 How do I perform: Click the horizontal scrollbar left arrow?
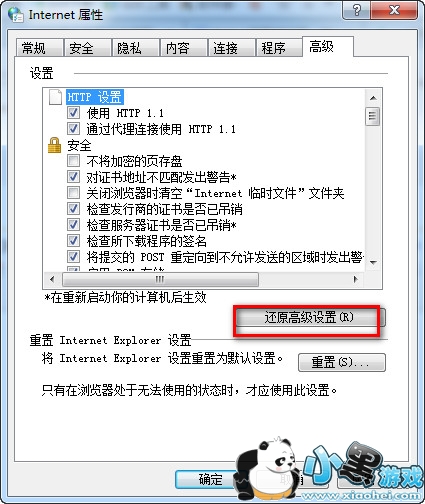(x=52, y=279)
